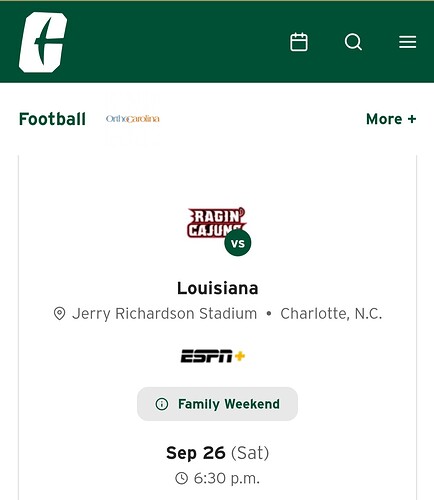Viewport: 434px width, 500px height.
Task: Click the clock icon by 6:30 p.m.
Action: point(182,478)
